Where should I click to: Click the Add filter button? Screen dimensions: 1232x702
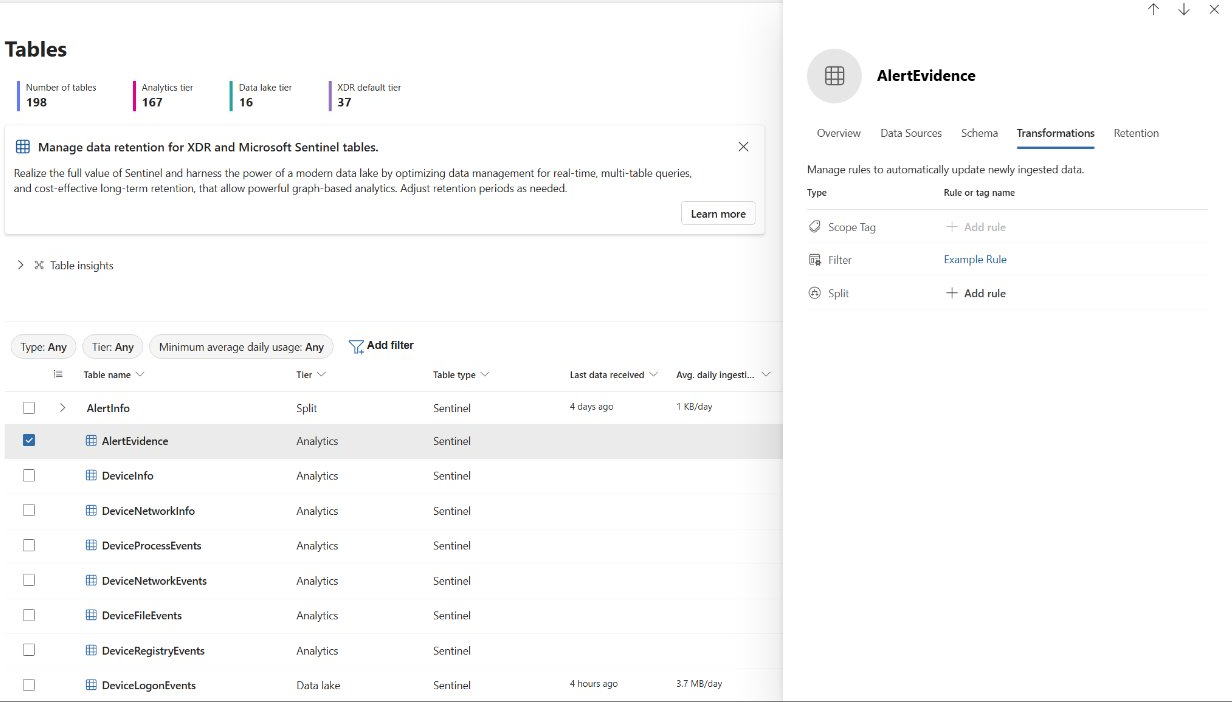pyautogui.click(x=381, y=346)
